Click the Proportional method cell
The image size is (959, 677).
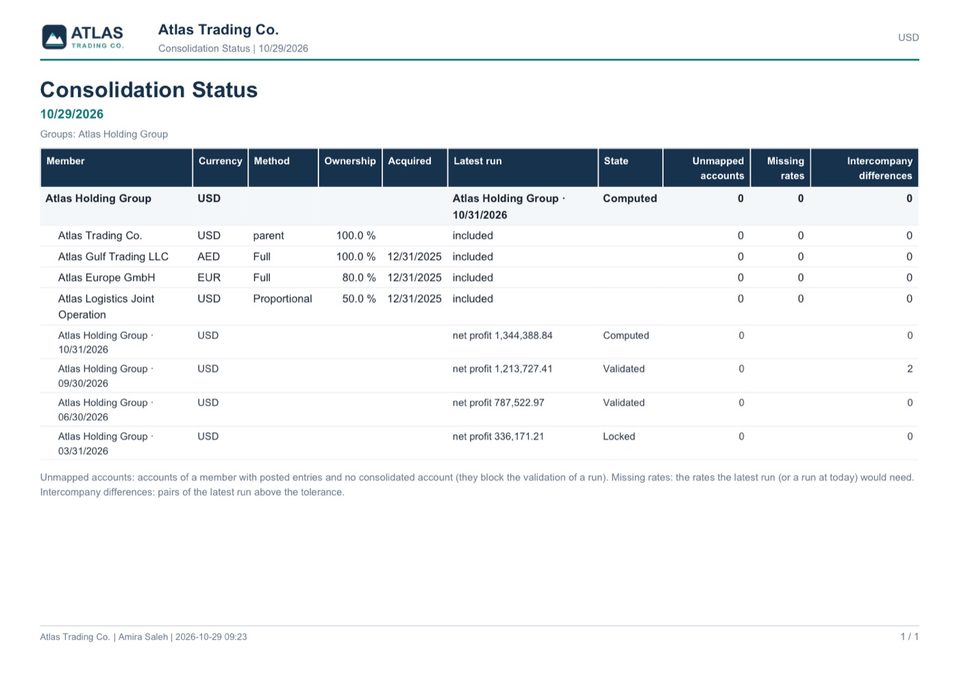tap(283, 298)
